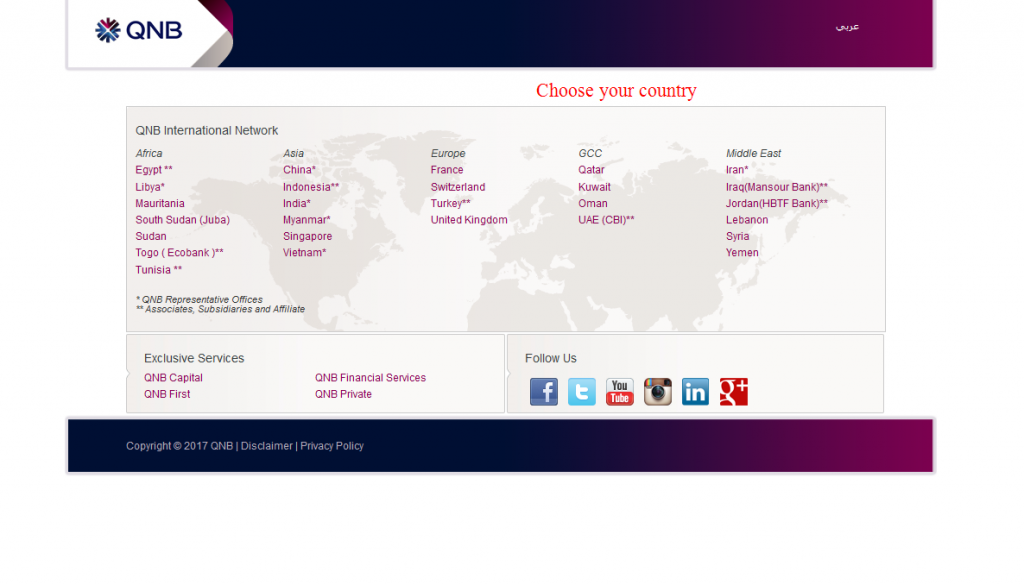Open QNB's Instagram account
Viewport: 1024px width, 585px height.
657,391
